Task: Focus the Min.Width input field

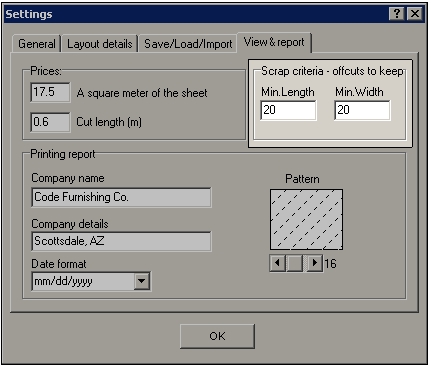Action: click(x=362, y=110)
